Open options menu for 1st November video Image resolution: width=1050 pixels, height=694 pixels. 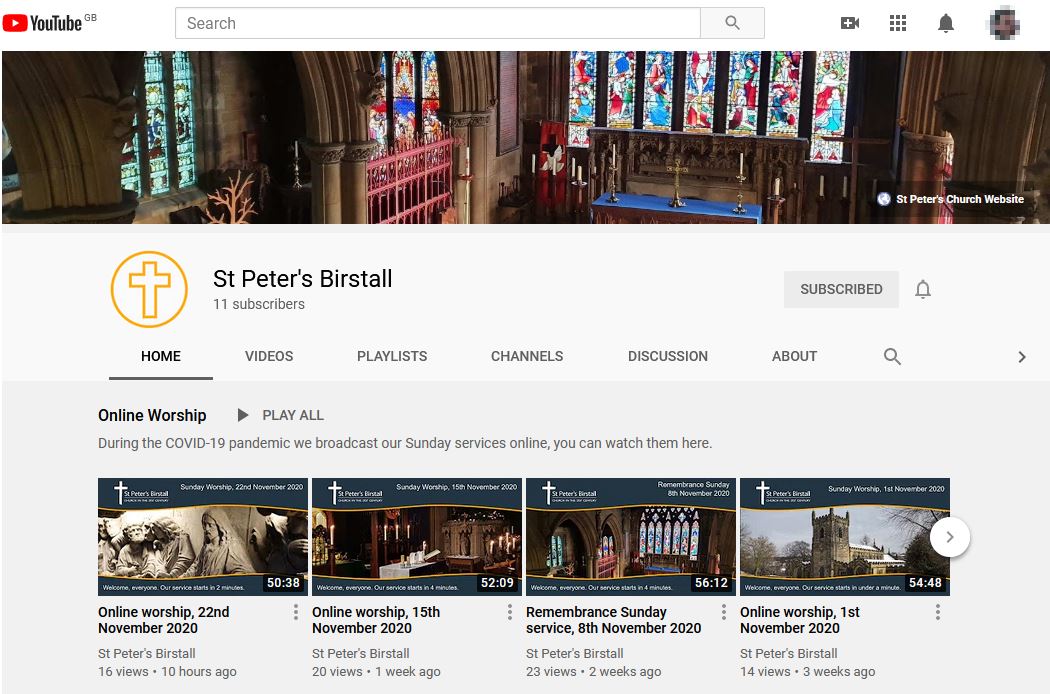938,612
